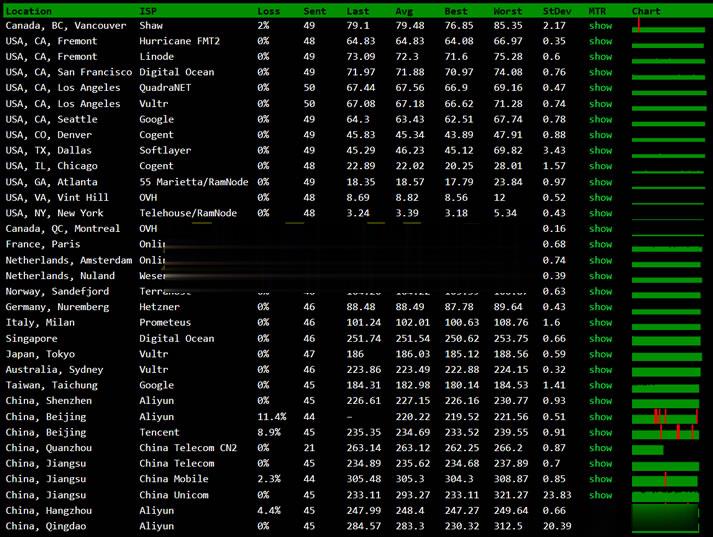Click 'show' for Singapore Digital Ocean row
Image resolution: width=713 pixels, height=537 pixels.
coord(600,339)
